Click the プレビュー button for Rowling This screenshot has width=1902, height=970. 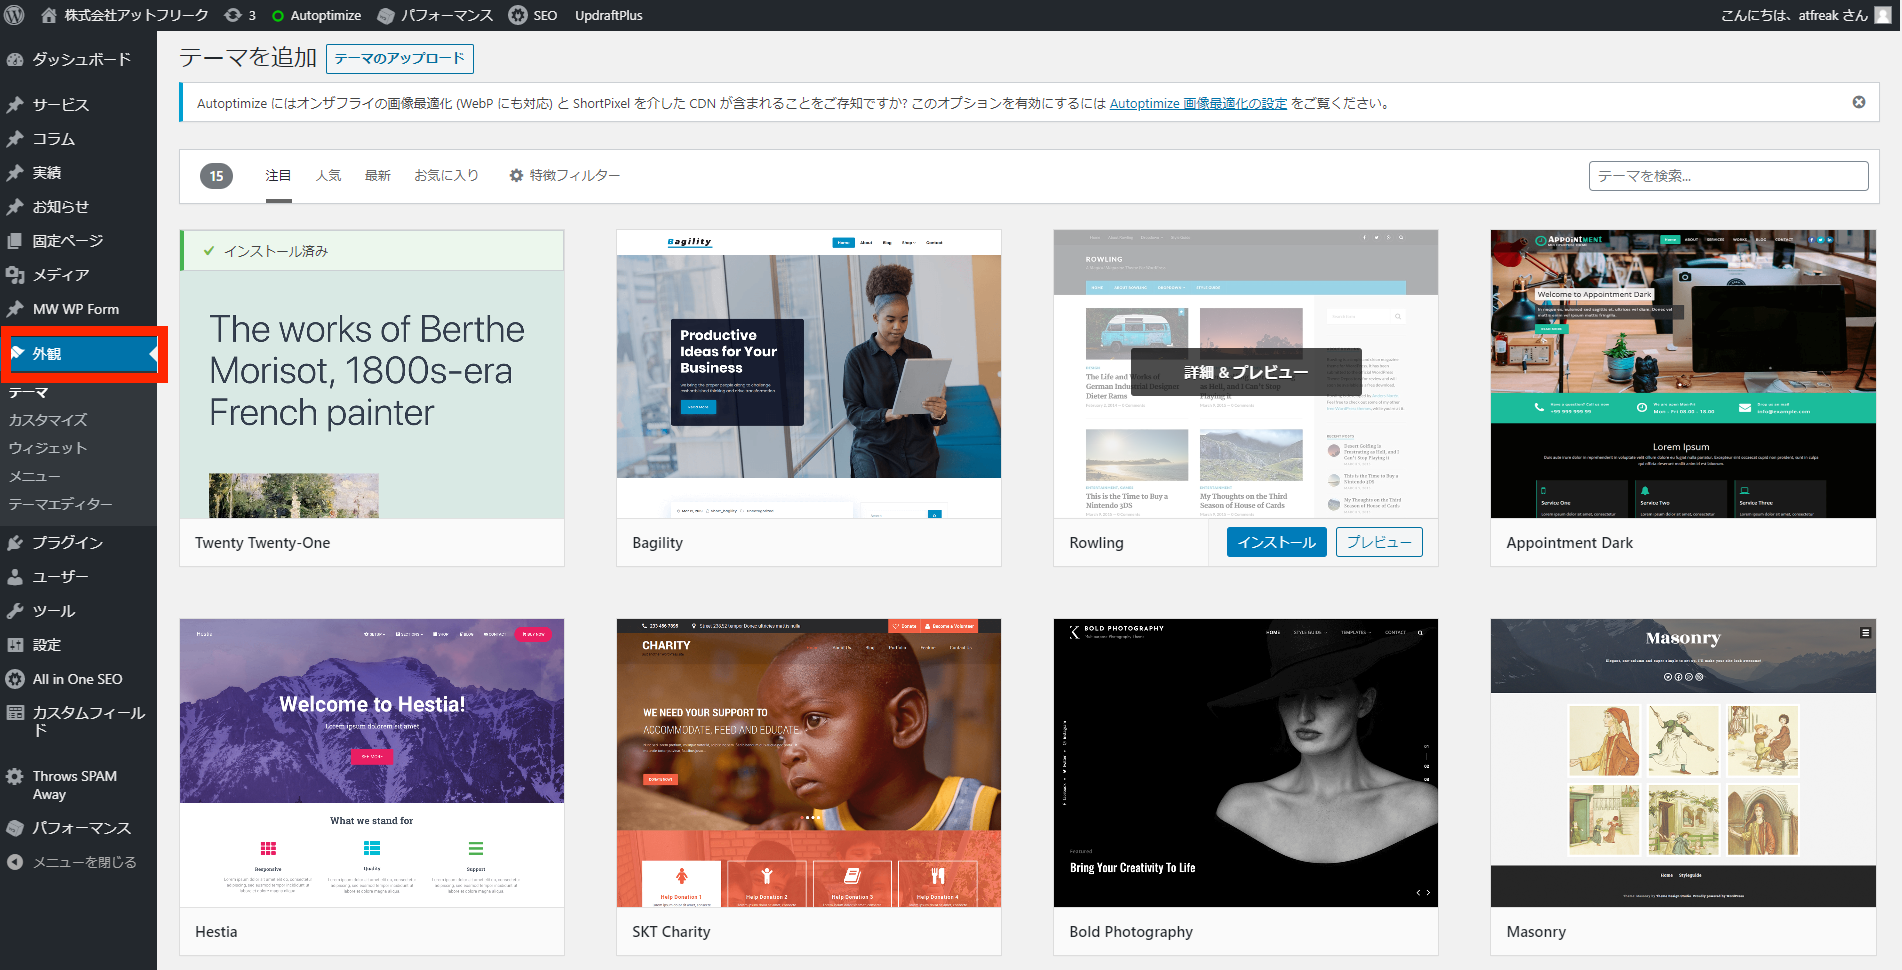[1379, 542]
